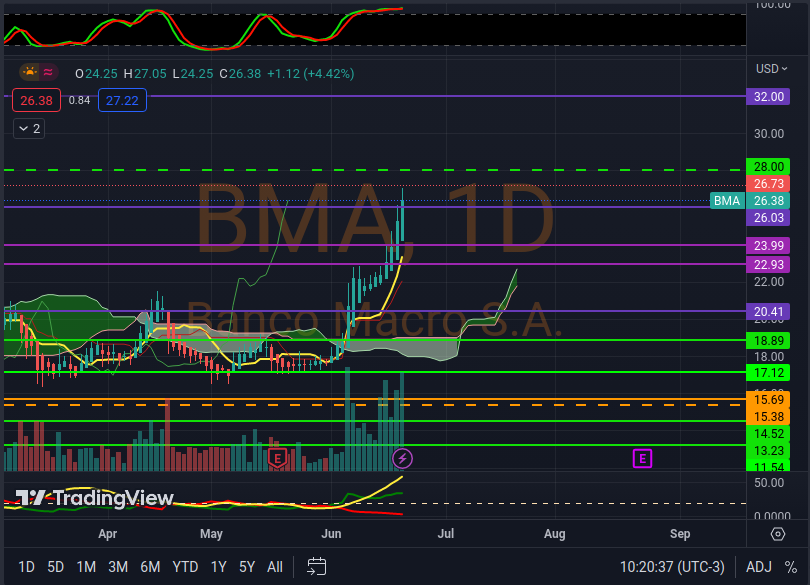The image size is (810, 585).
Task: Select the 3M time range
Action: pos(118,567)
